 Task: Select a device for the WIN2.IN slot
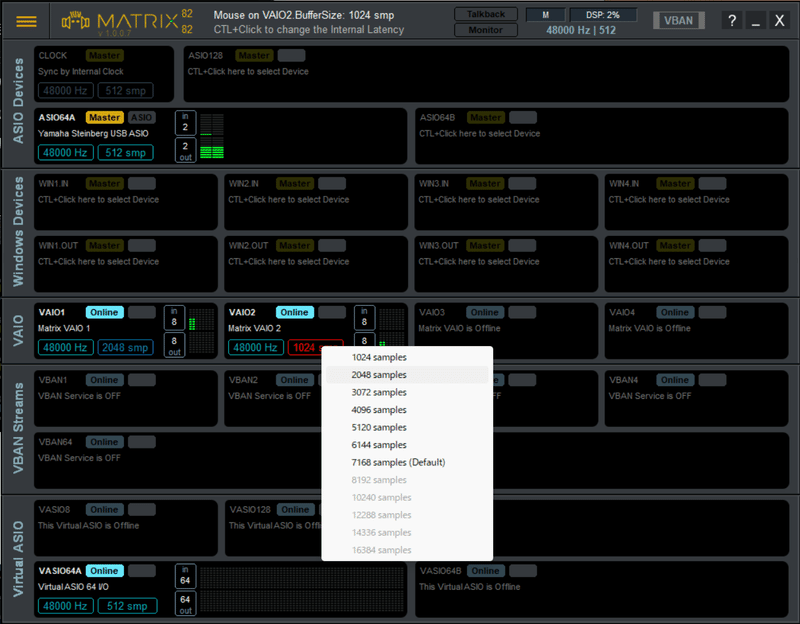(x=289, y=199)
